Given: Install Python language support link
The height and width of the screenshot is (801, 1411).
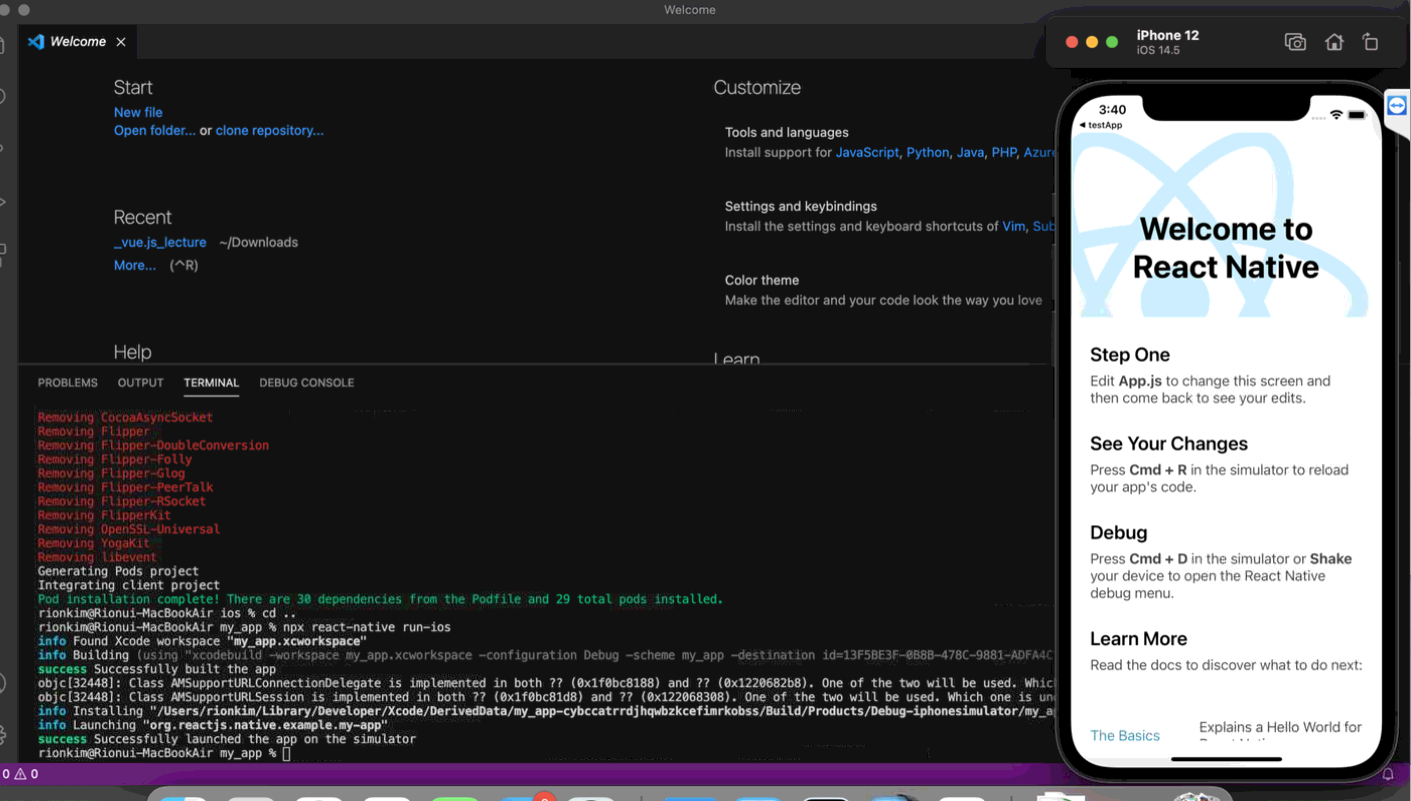Looking at the screenshot, I should [928, 152].
